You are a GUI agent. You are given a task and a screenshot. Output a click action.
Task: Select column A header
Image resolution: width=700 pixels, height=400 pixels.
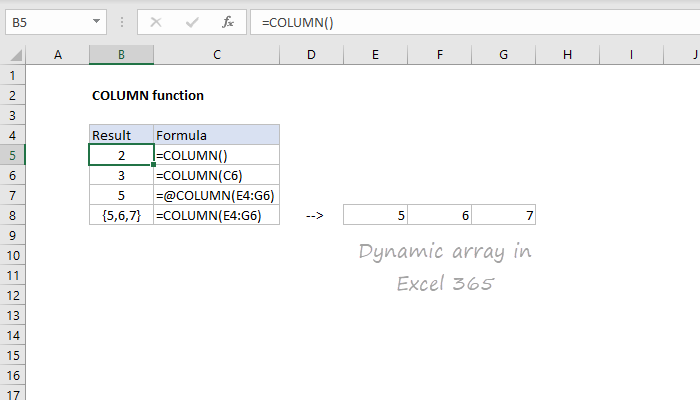[58, 55]
